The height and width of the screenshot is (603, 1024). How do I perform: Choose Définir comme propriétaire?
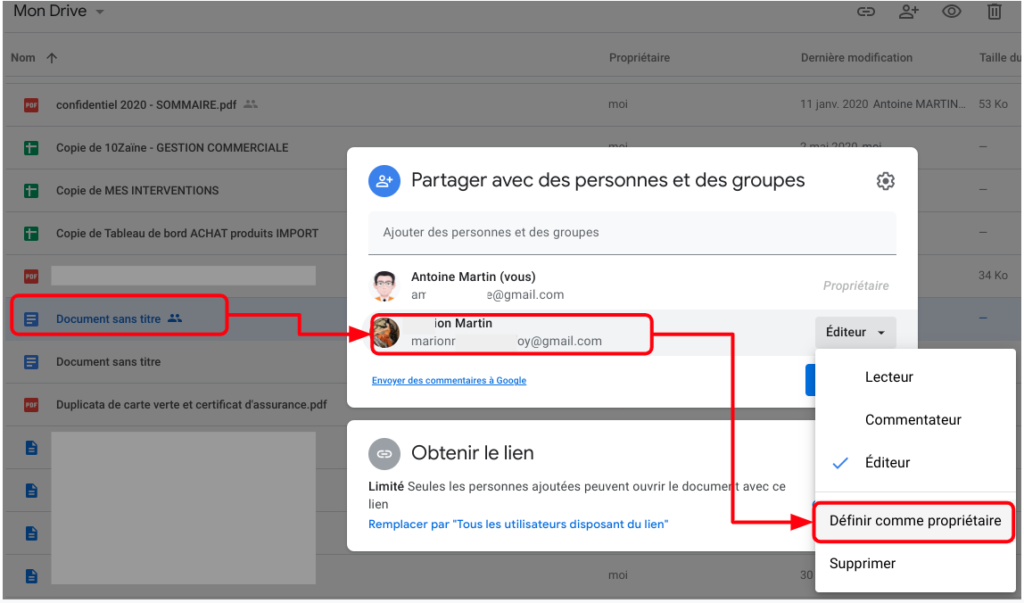pos(914,521)
